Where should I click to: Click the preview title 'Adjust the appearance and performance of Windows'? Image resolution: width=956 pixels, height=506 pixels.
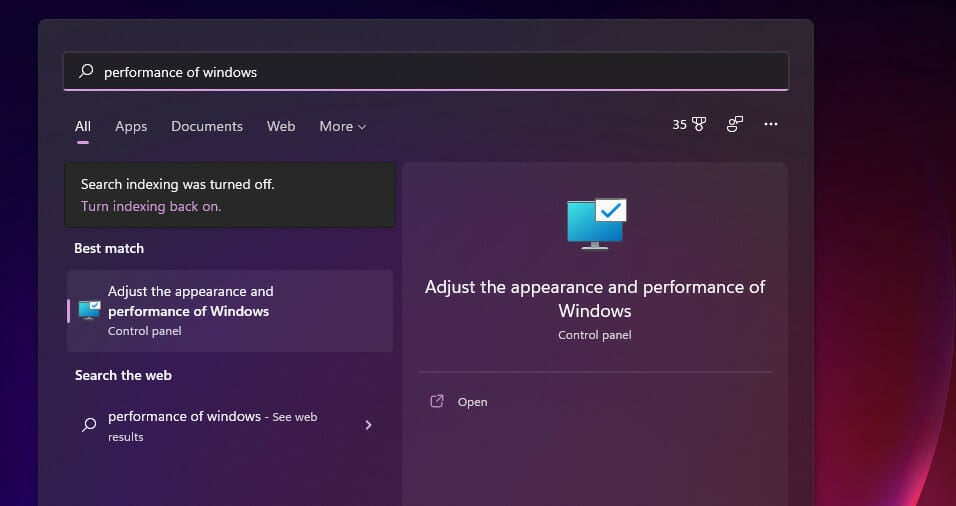click(594, 299)
